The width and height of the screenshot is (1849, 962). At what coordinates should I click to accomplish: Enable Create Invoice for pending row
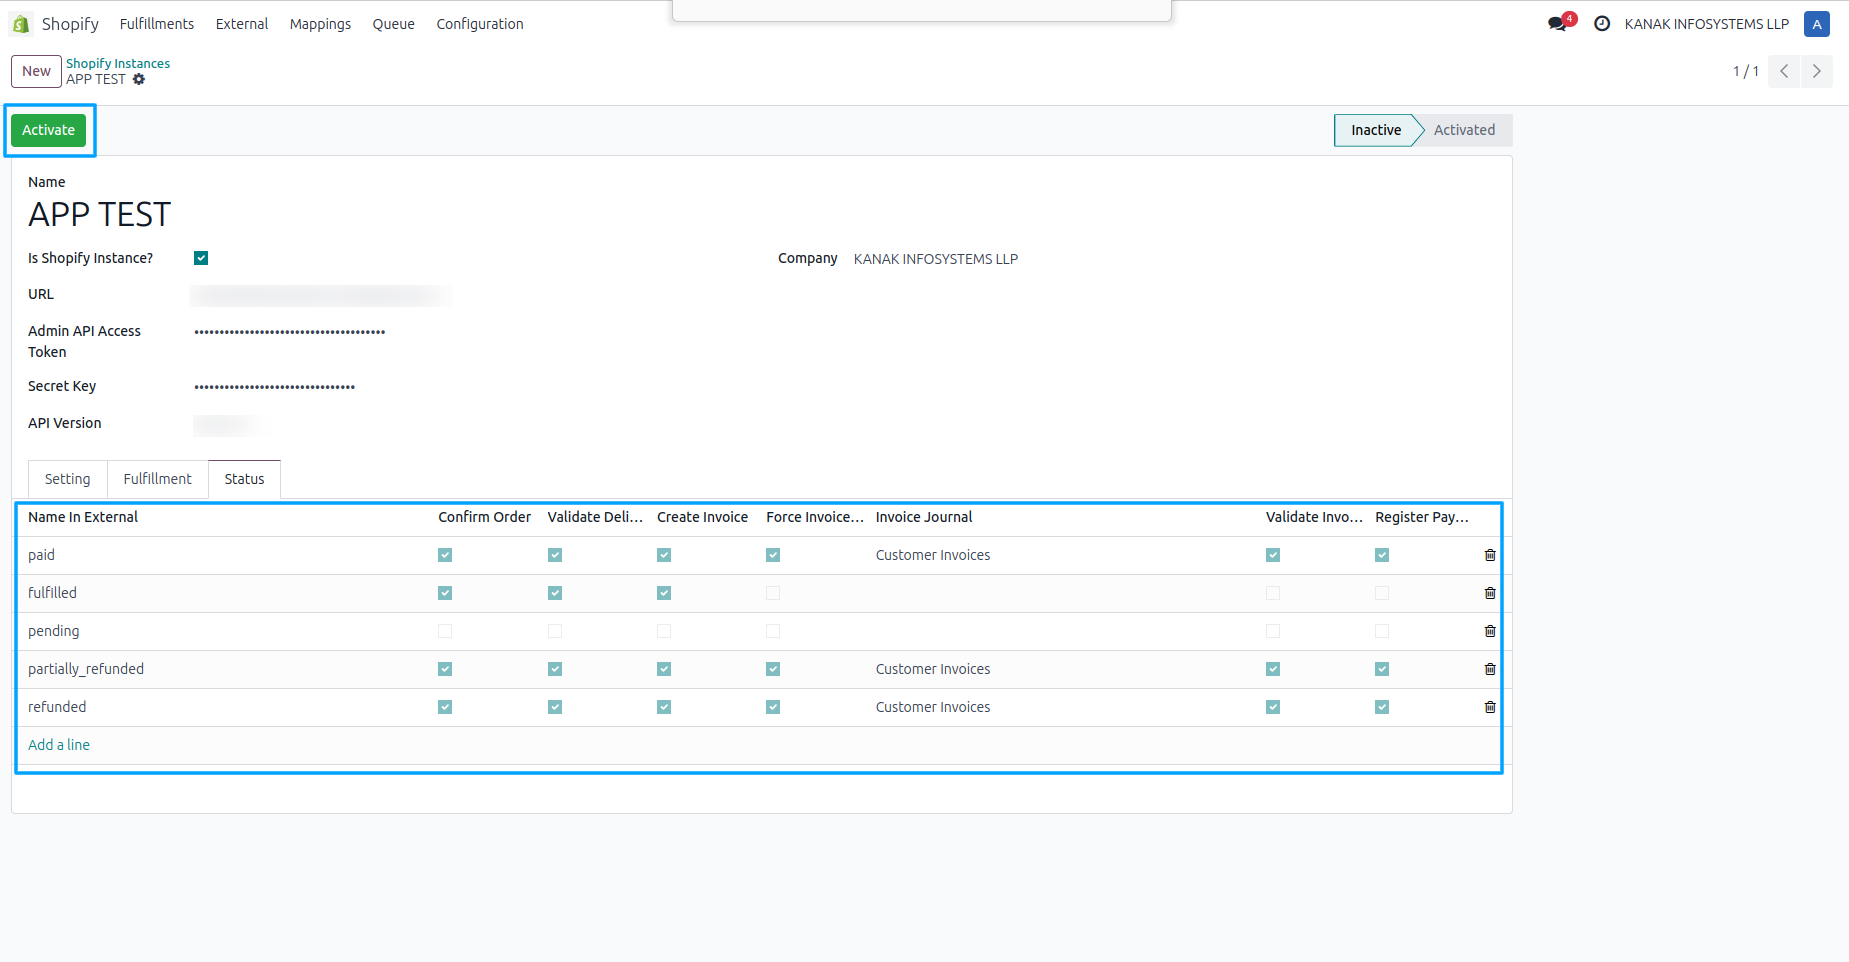[x=664, y=631]
